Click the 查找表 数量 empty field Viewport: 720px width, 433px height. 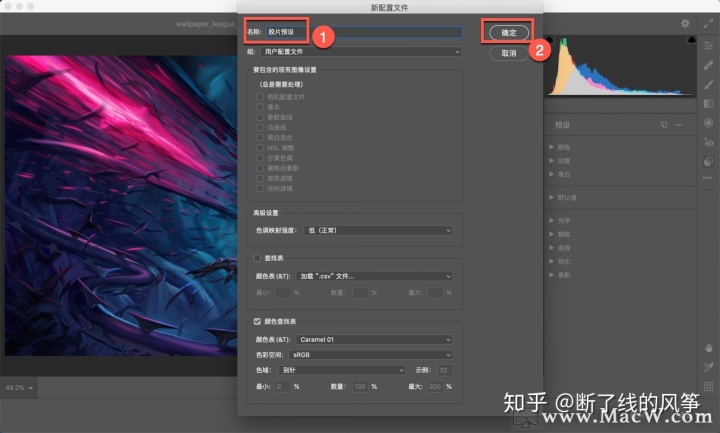pos(360,293)
